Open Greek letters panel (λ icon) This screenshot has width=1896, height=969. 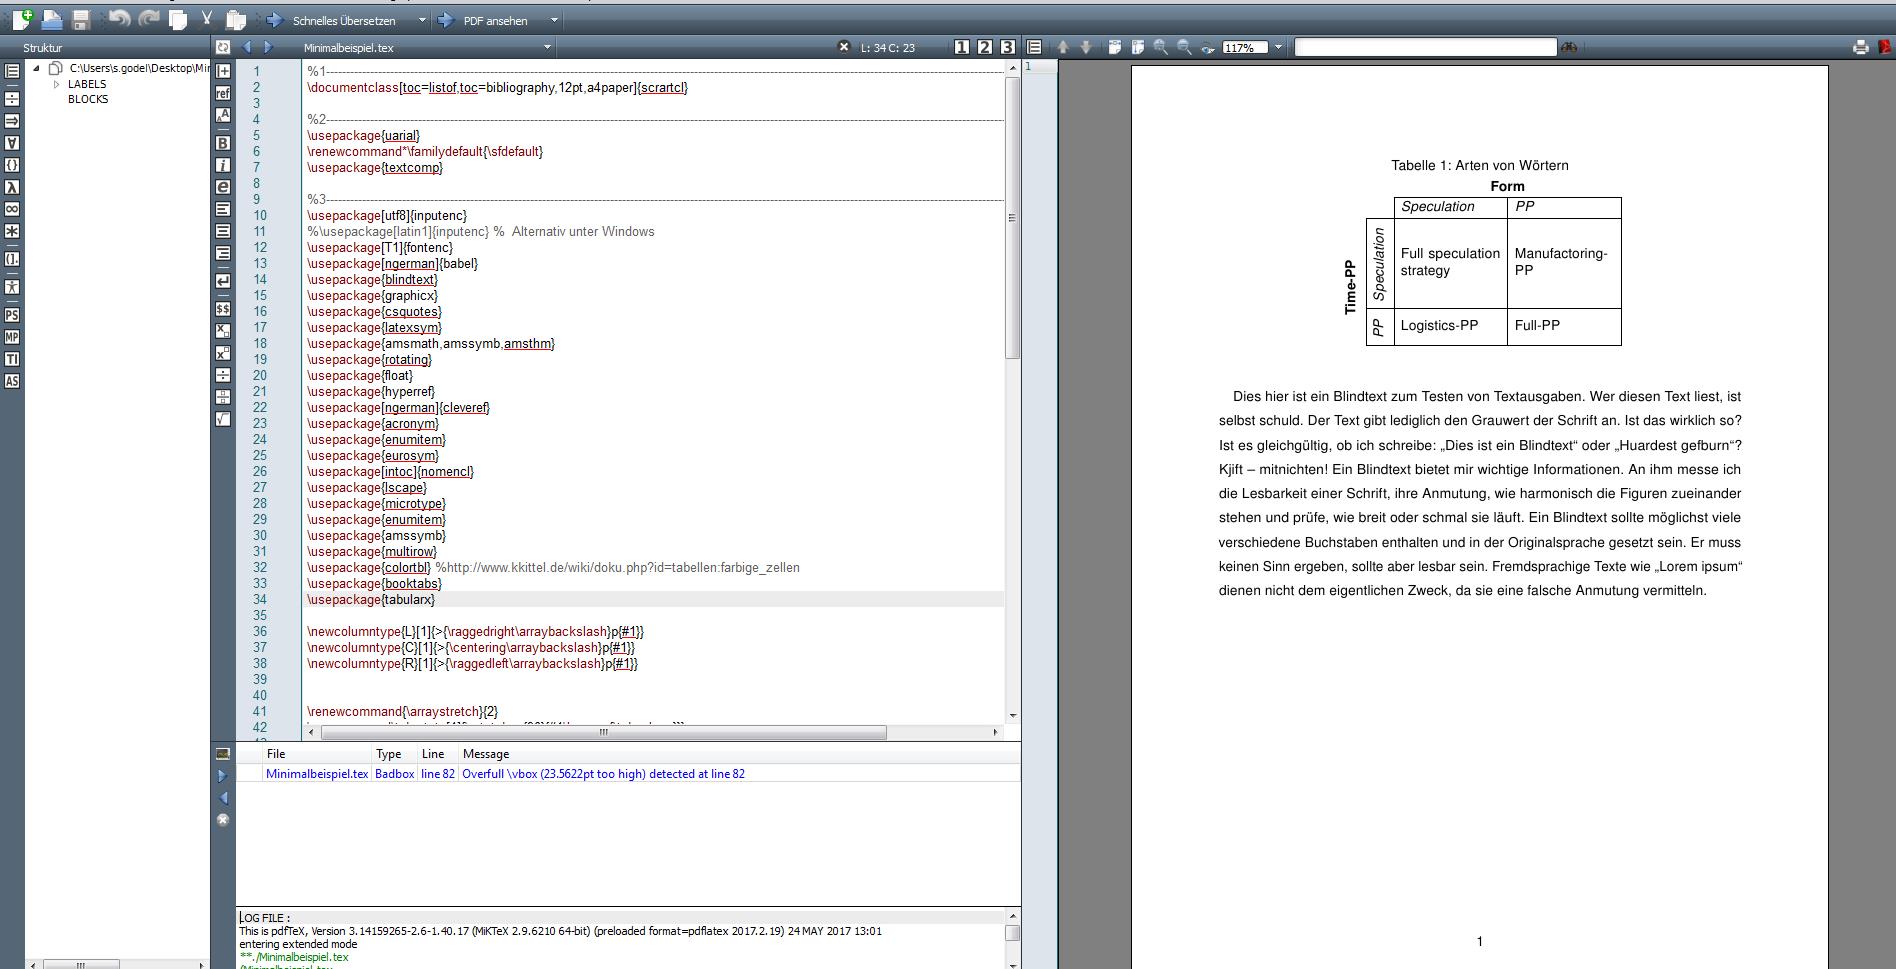click(x=12, y=187)
